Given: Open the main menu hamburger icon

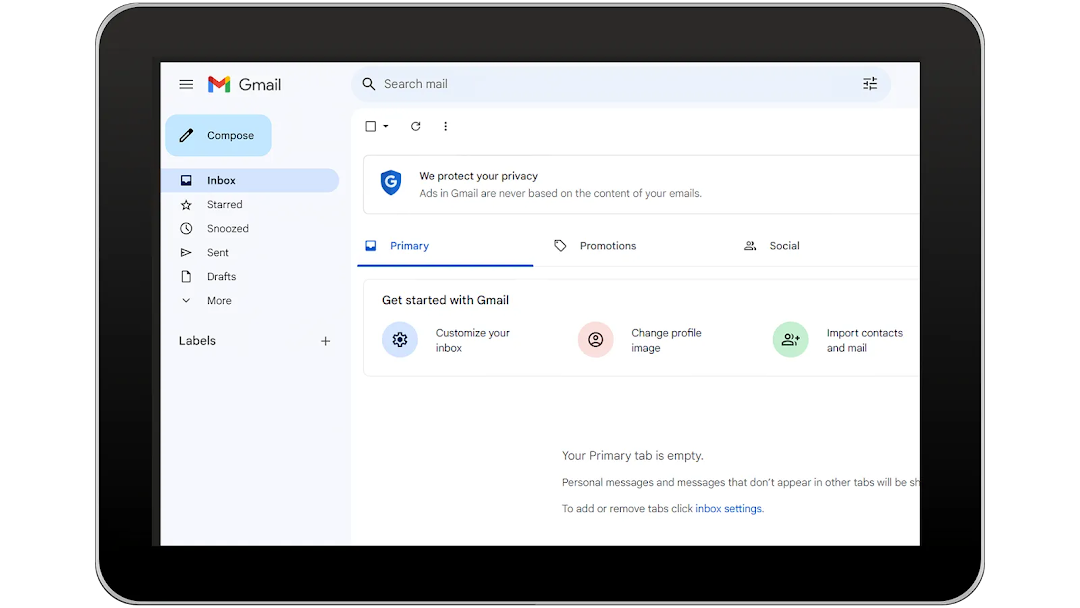Looking at the screenshot, I should [x=186, y=84].
